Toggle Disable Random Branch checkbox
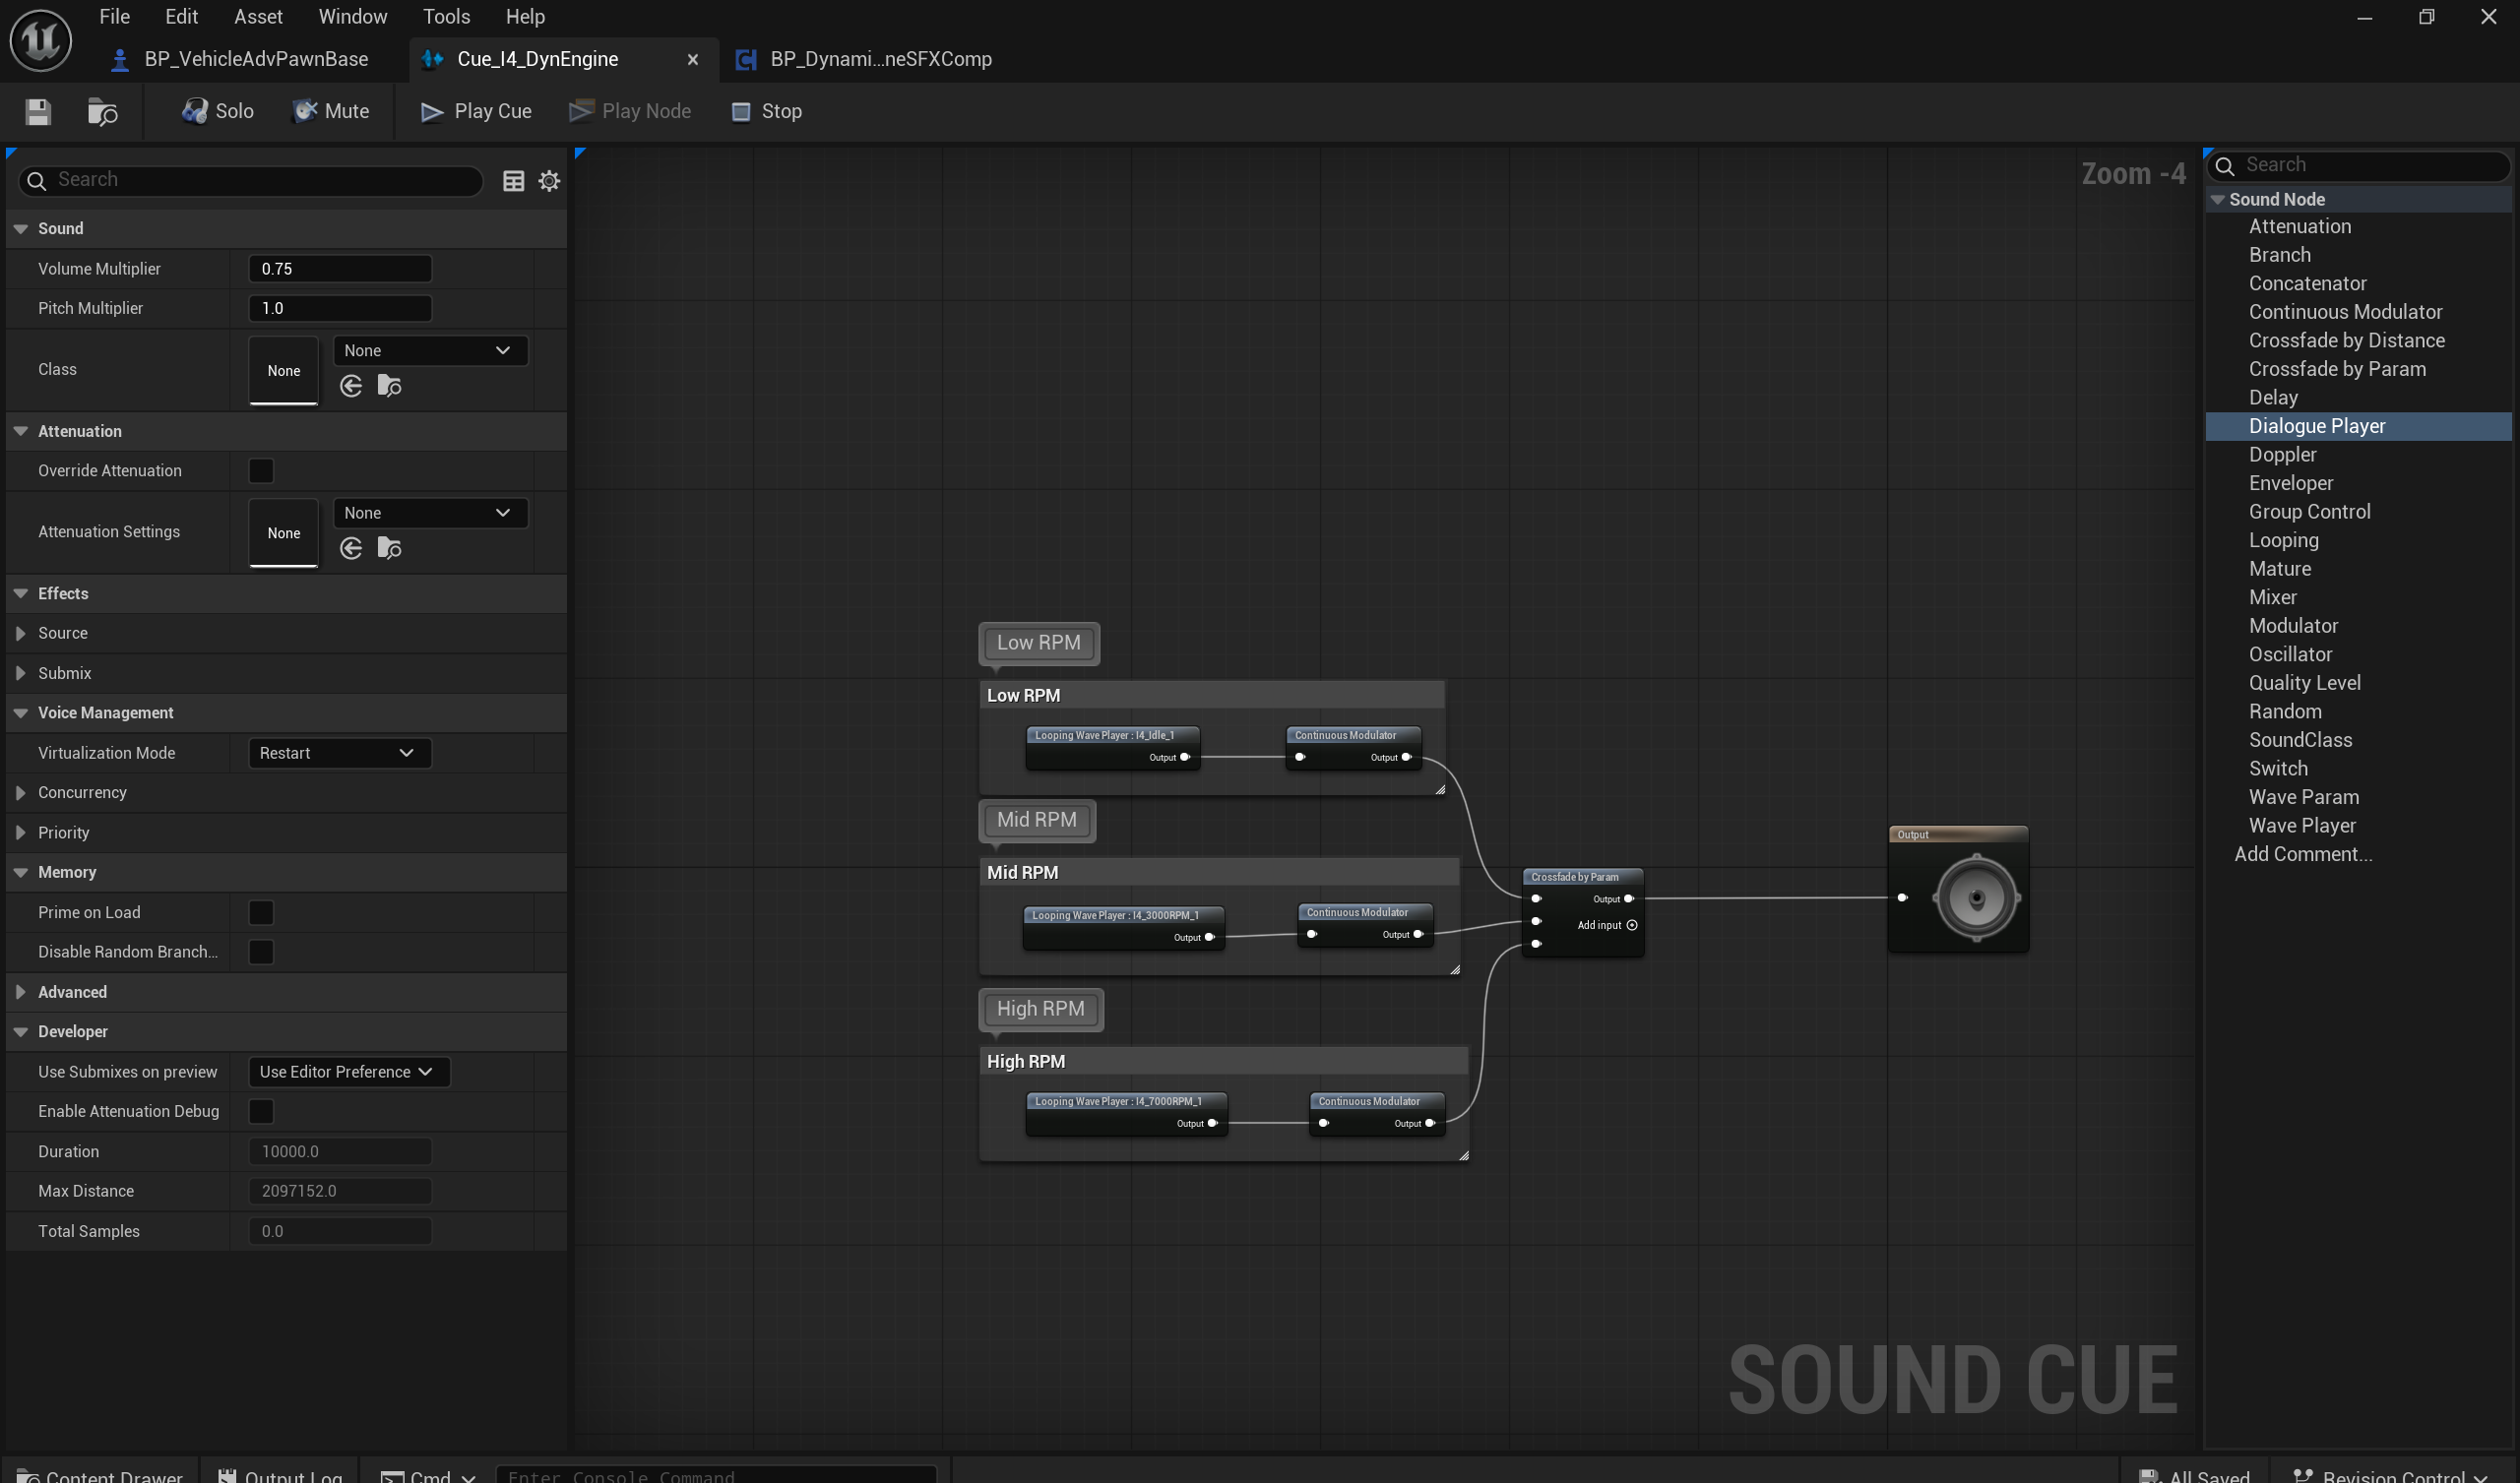The image size is (2520, 1483). click(x=261, y=952)
